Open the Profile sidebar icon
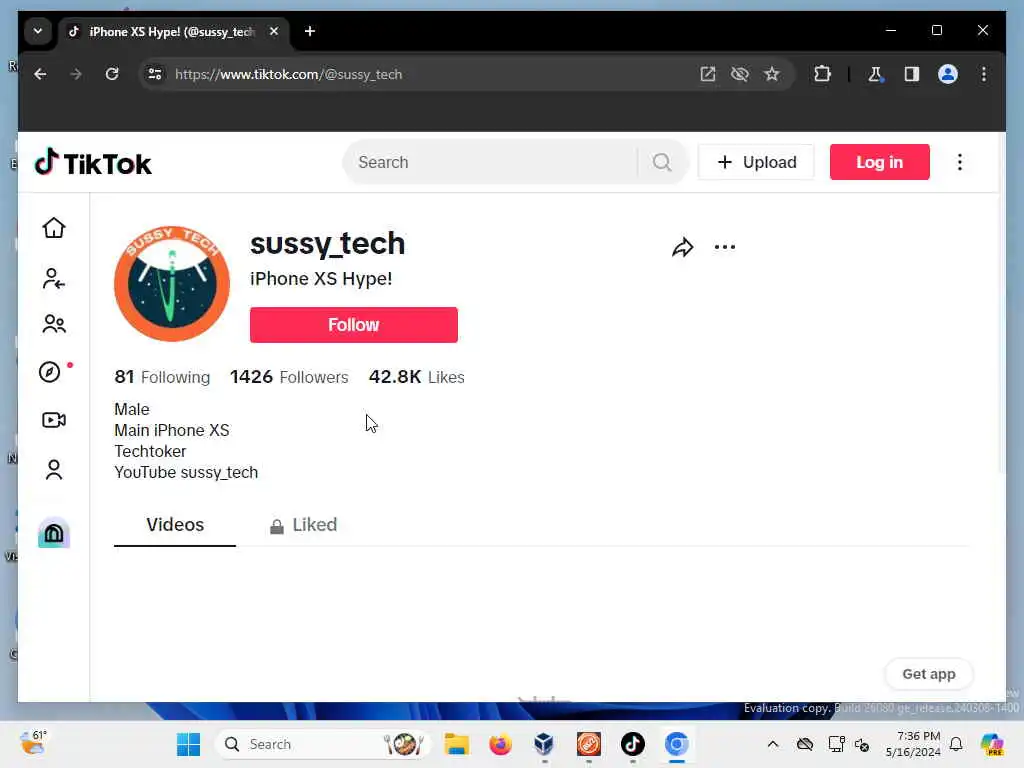The width and height of the screenshot is (1024, 768). pyautogui.click(x=54, y=470)
